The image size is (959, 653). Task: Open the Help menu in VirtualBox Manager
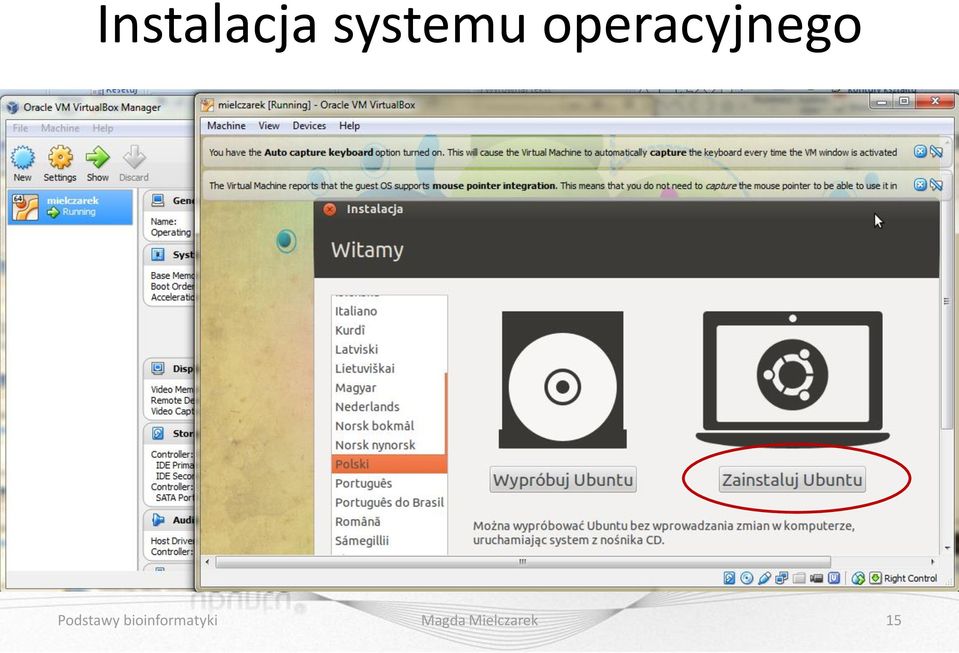103,128
